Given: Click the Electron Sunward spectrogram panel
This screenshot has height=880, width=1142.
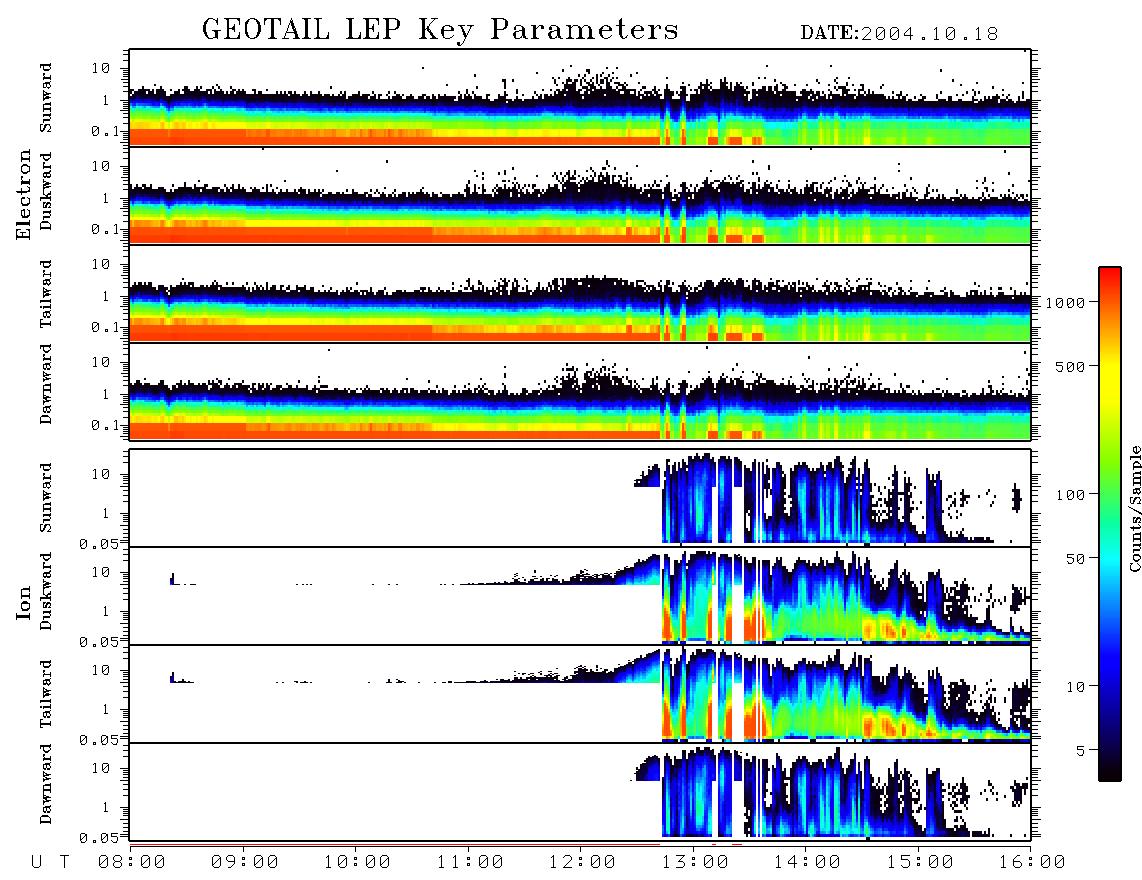Looking at the screenshot, I should point(580,98).
